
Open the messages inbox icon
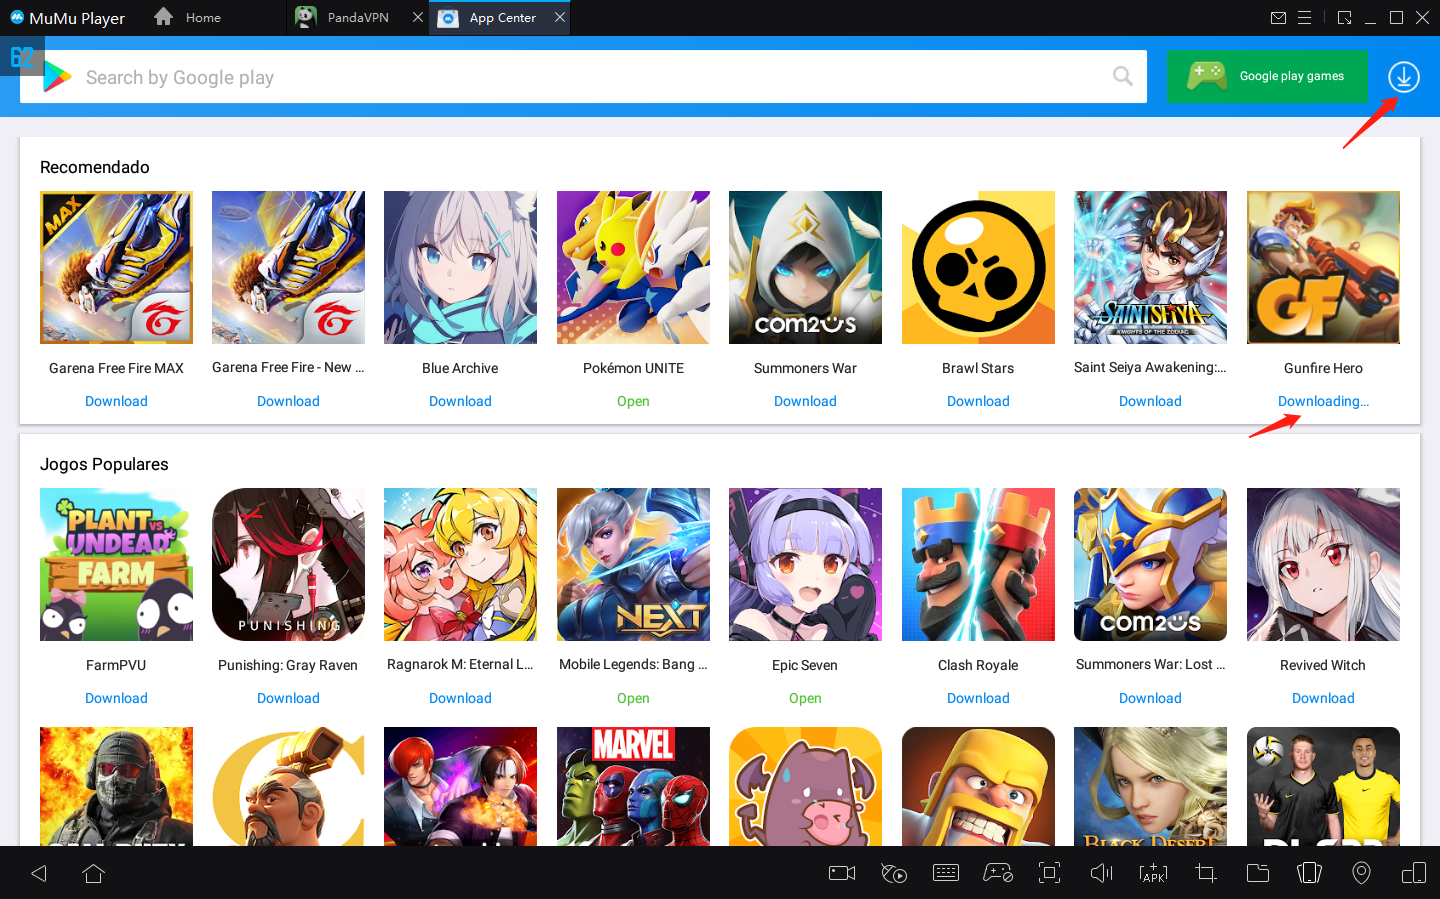pos(1280,17)
